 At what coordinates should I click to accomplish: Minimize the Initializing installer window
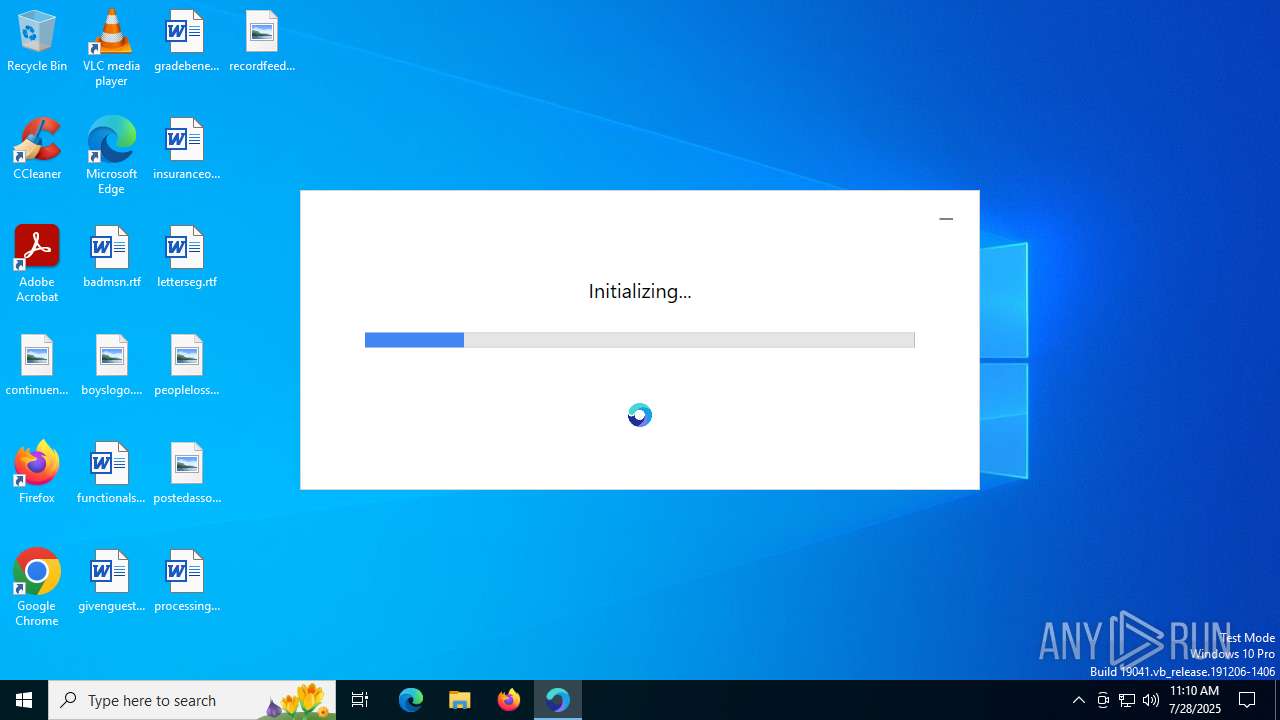pyautogui.click(x=946, y=219)
